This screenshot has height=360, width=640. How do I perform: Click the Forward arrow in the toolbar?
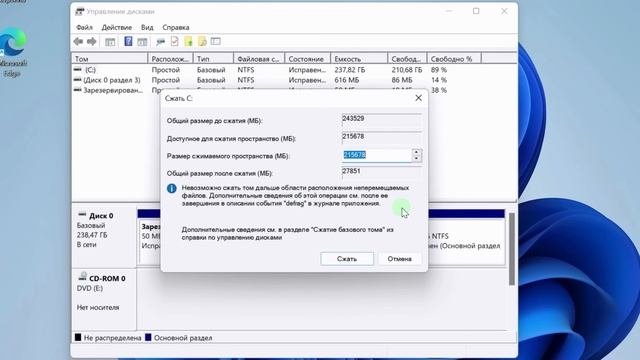pos(92,41)
